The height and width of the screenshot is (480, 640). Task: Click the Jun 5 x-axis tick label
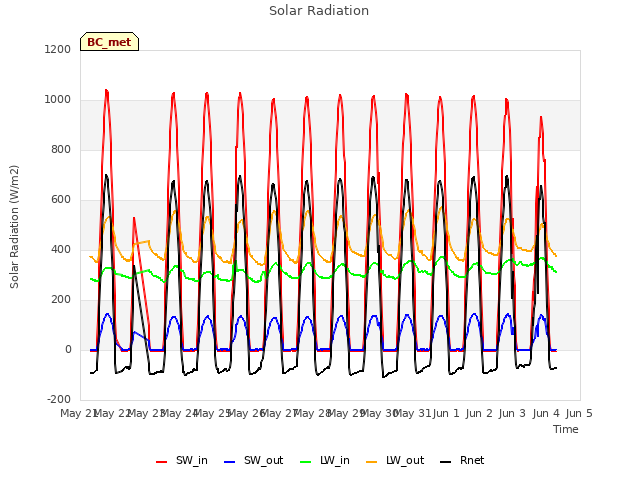[x=579, y=413]
